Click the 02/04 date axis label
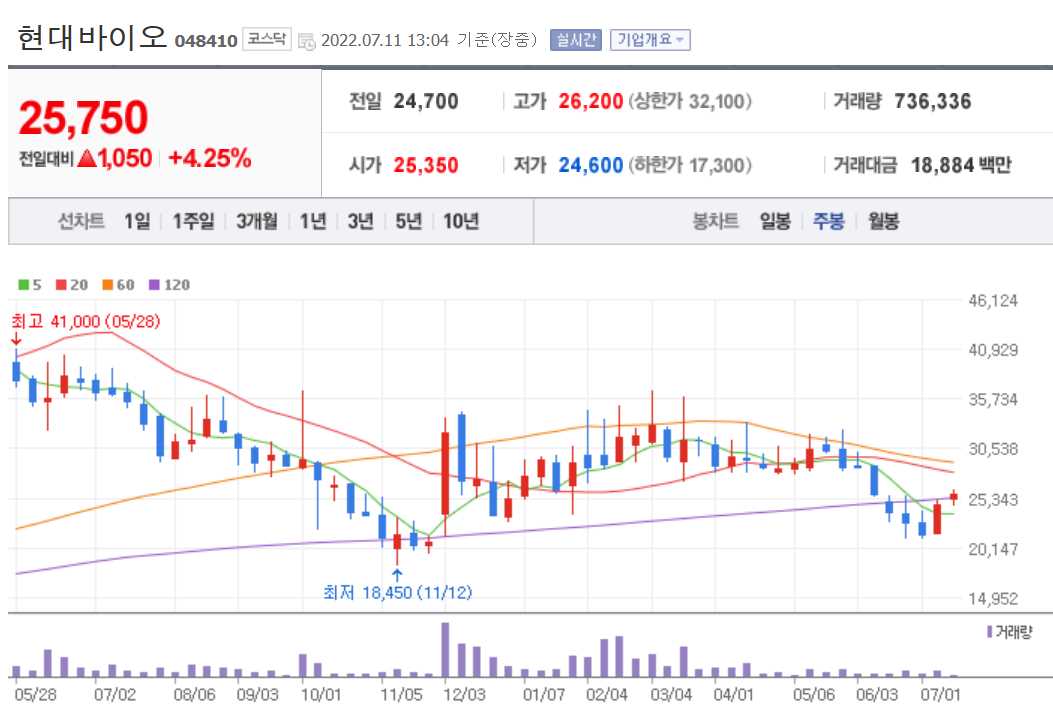Image resolution: width=1053 pixels, height=717 pixels. coord(606,694)
